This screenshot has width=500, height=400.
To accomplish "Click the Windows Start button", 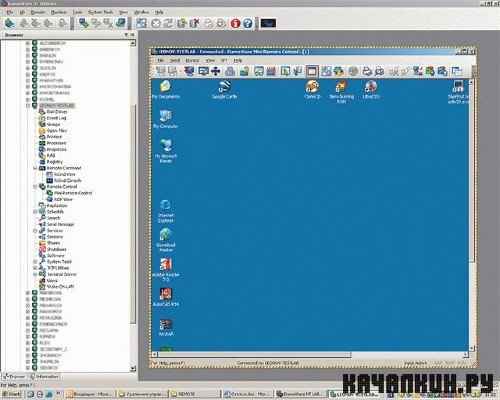I will [x=11, y=394].
